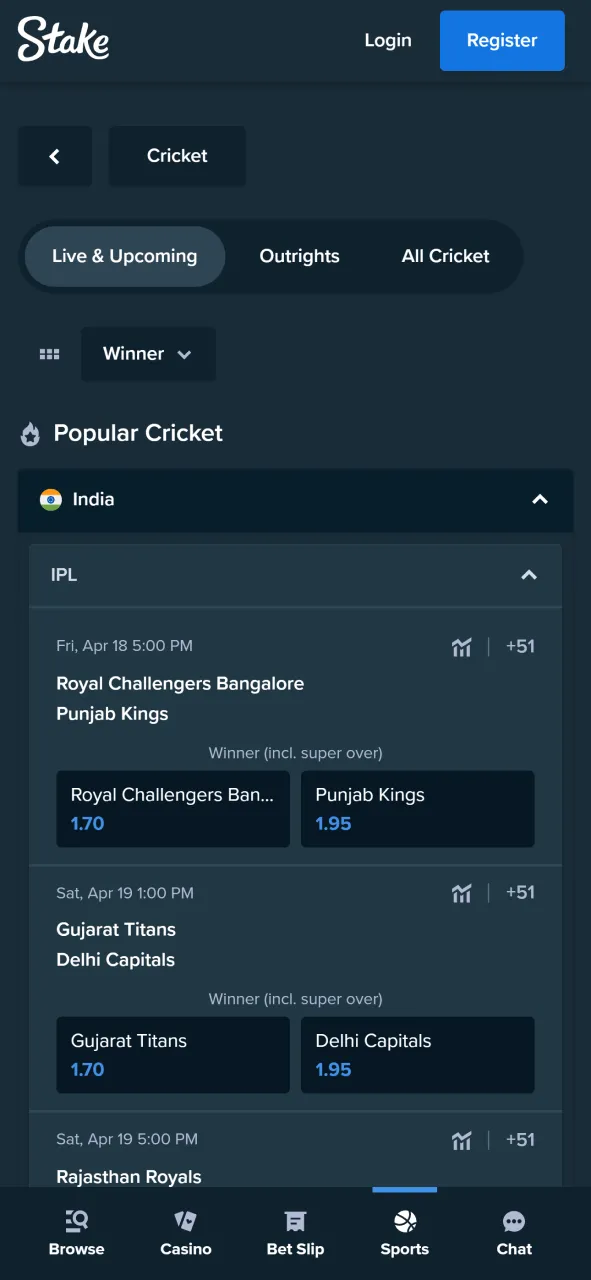
Task: Open the Chat bubble icon
Action: (514, 1232)
